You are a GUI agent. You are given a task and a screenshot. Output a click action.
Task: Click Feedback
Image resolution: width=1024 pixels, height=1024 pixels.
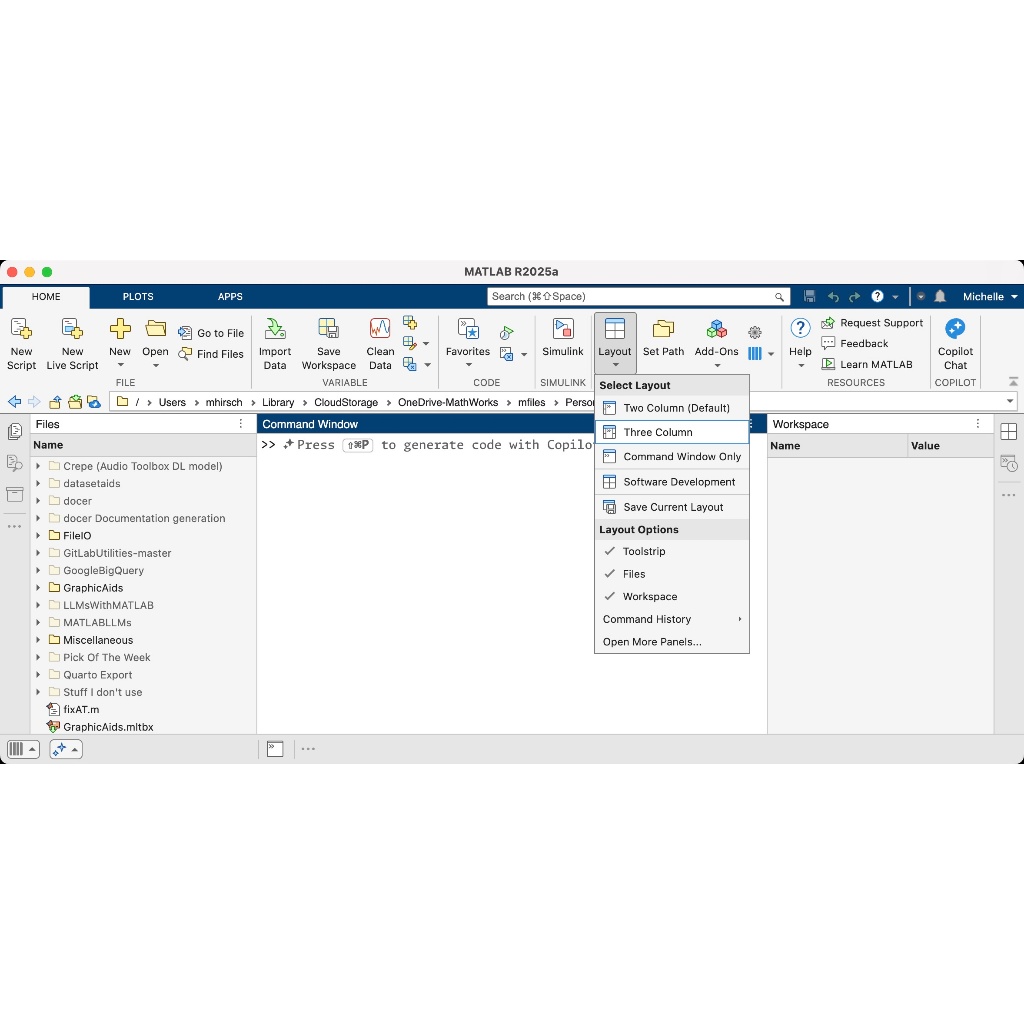[854, 344]
